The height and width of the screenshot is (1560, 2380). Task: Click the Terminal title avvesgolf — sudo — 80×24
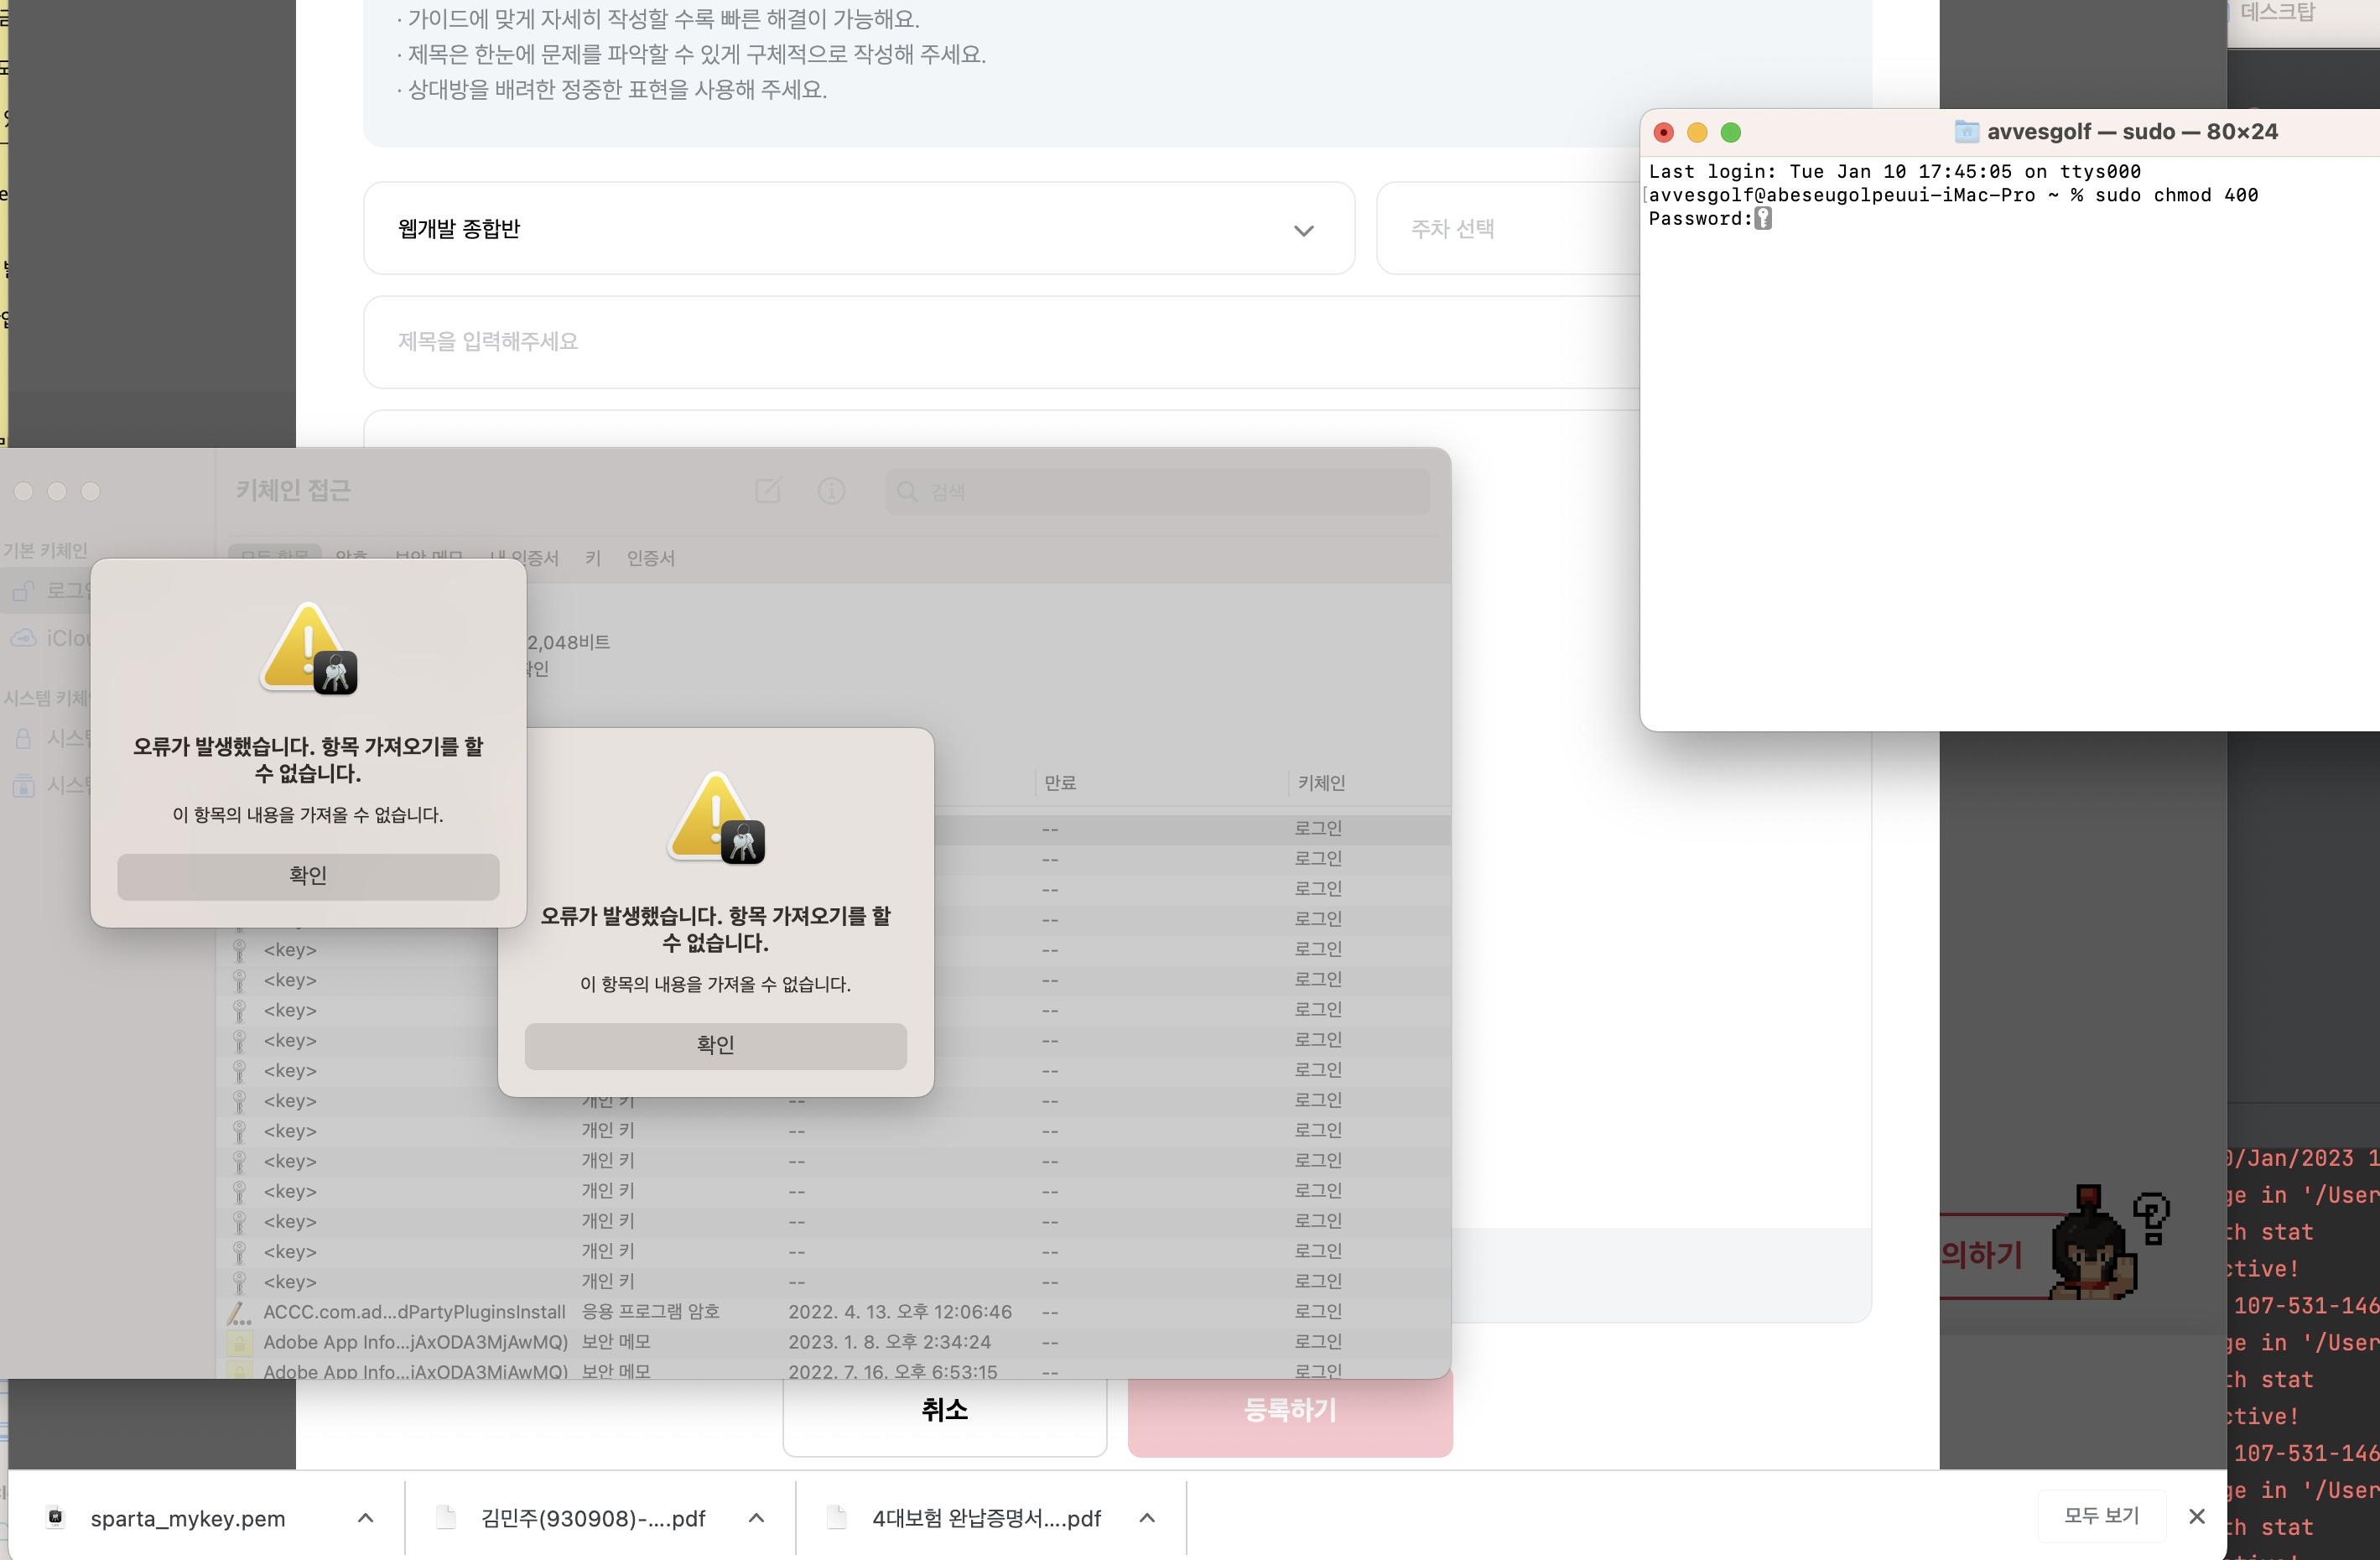2132,132
